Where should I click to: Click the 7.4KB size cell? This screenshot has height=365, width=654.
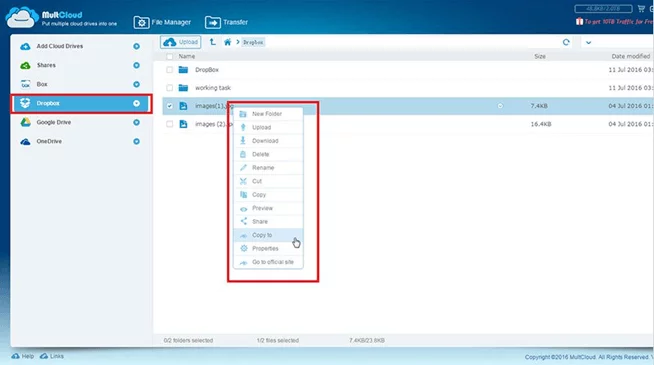539,106
